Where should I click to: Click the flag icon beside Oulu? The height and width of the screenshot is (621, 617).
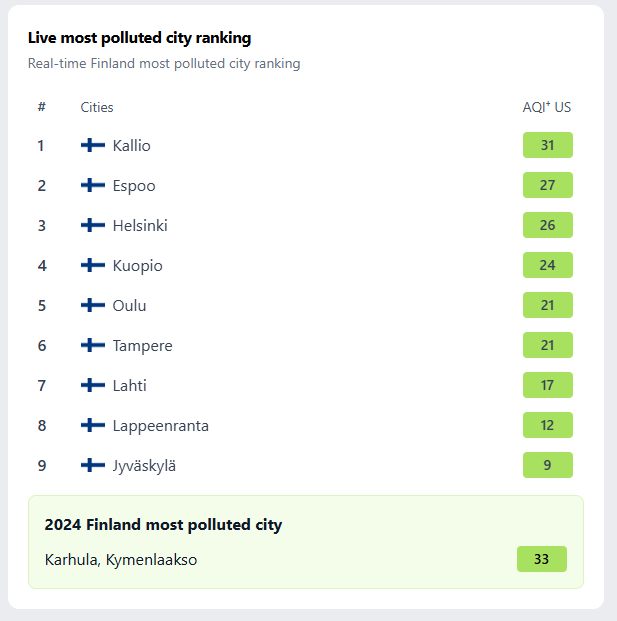click(93, 306)
